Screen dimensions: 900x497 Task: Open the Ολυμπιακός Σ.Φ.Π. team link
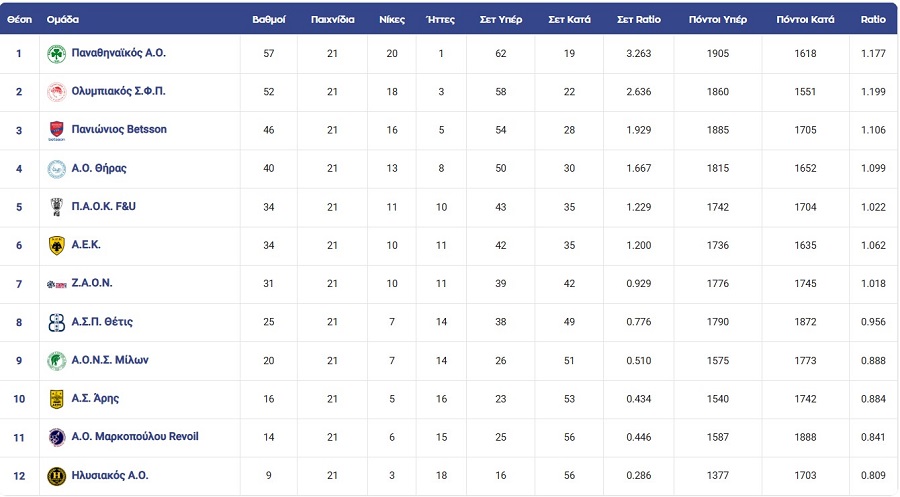point(118,91)
